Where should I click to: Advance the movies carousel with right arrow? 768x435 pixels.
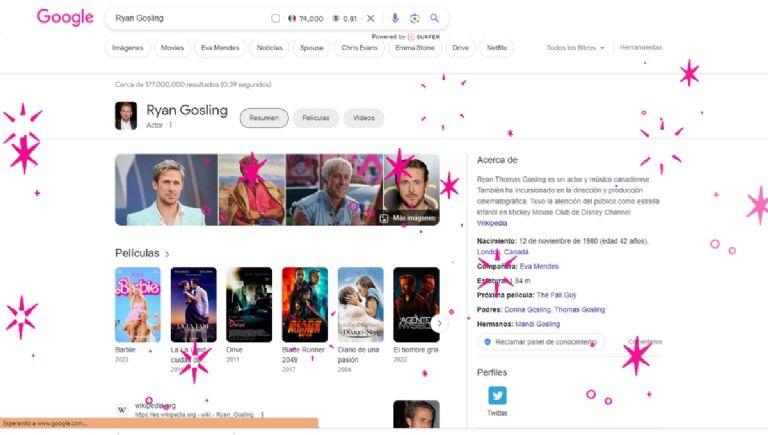[x=439, y=323]
